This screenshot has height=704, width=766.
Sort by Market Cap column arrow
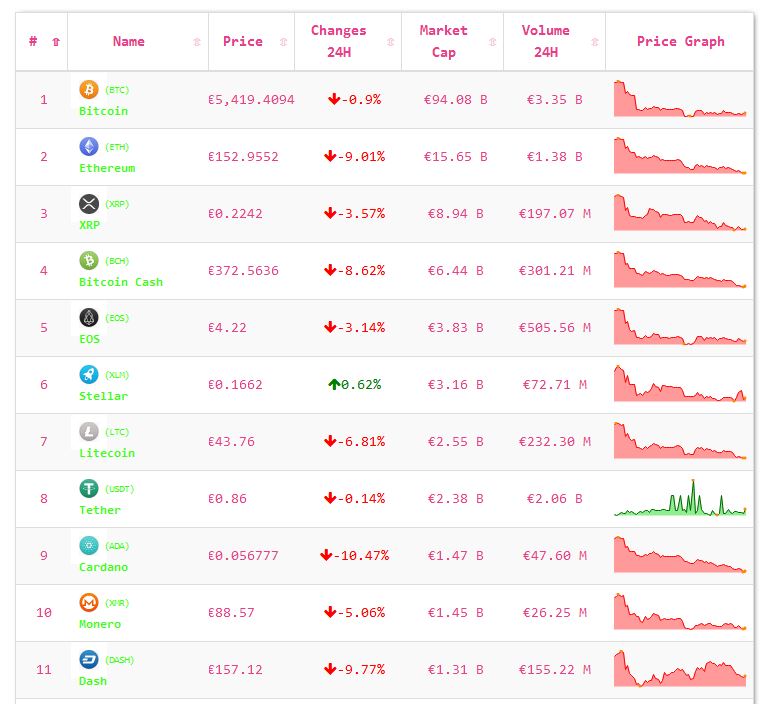(x=492, y=42)
